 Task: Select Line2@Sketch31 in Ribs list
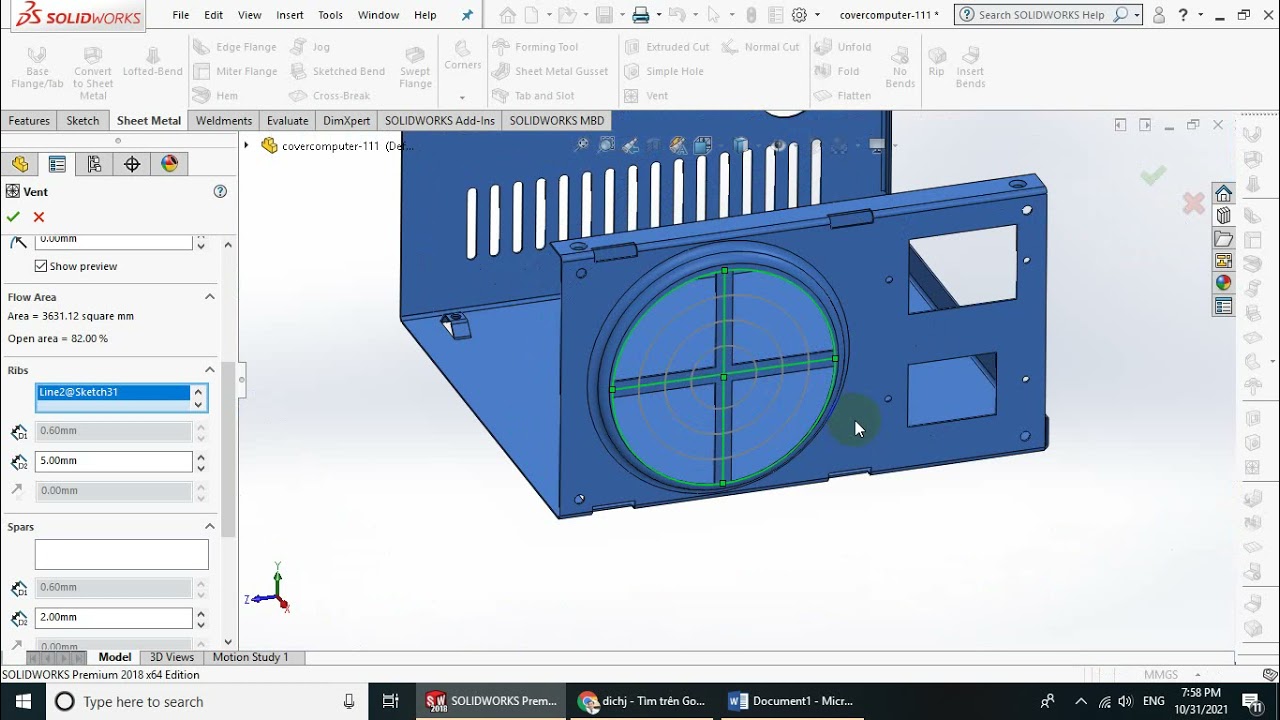[x=112, y=393]
